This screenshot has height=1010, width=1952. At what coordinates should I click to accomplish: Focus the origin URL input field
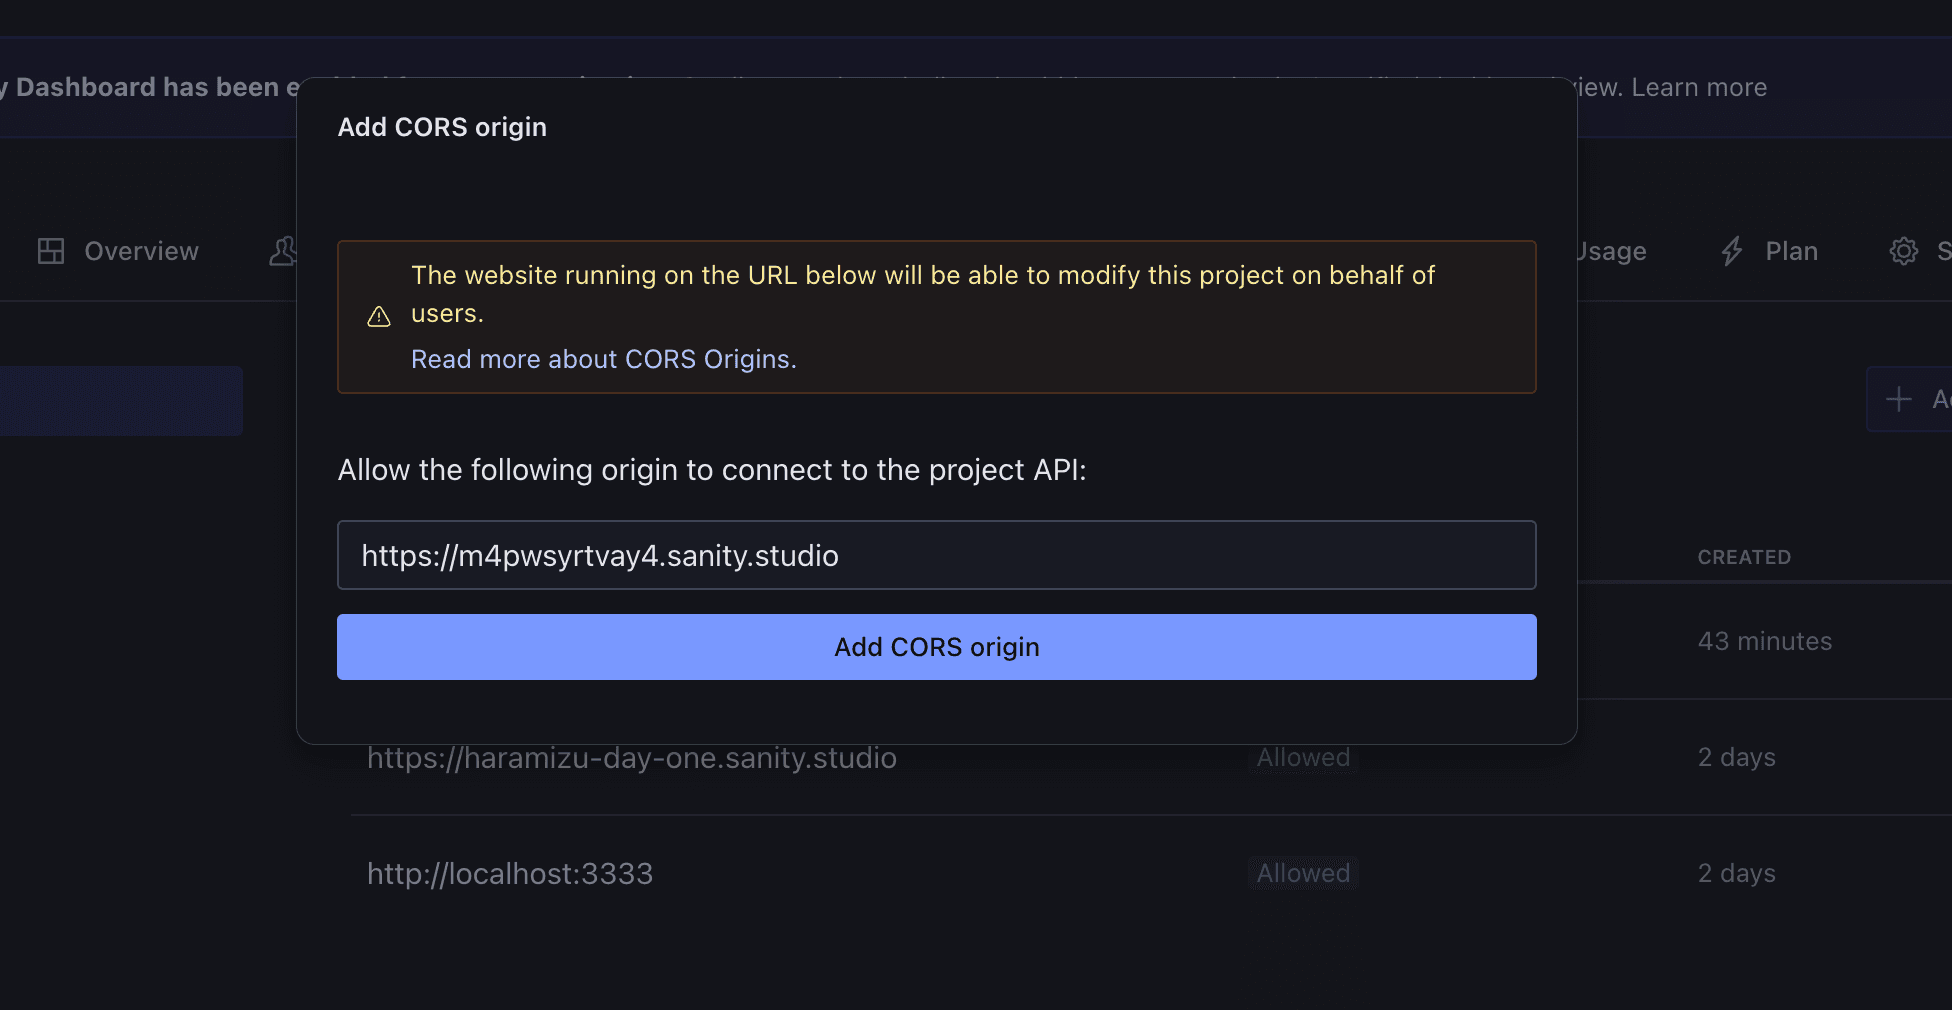click(936, 555)
